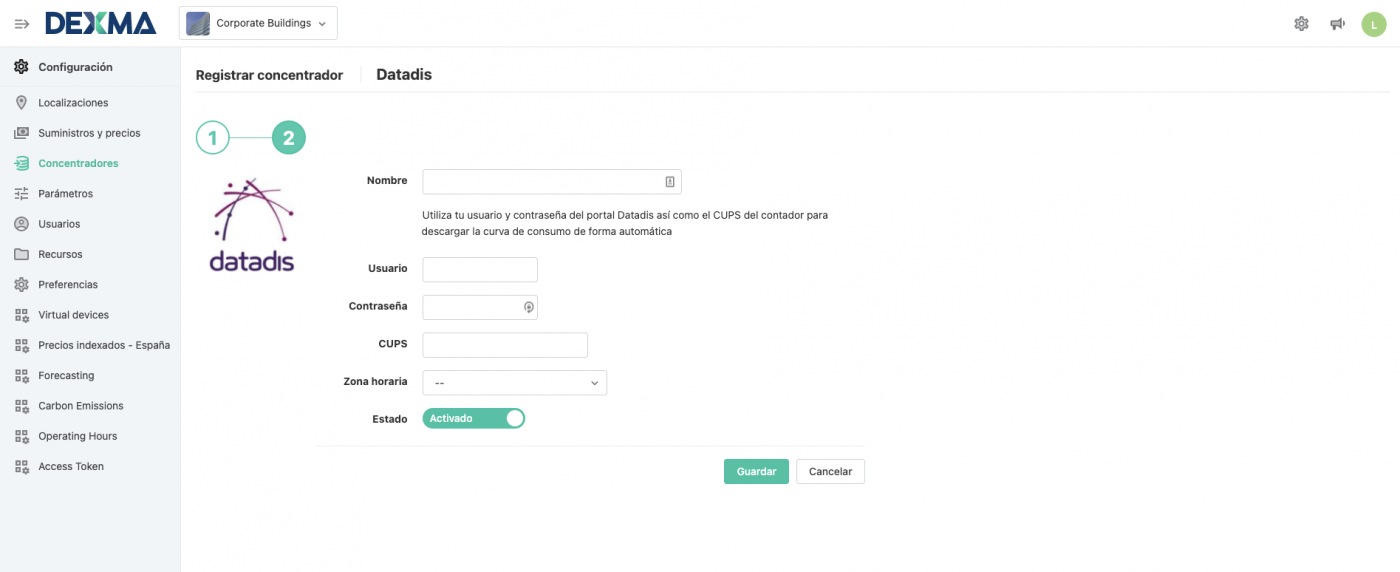1400x572 pixels.
Task: Click the Usuarios person icon
Action: pyautogui.click(x=21, y=224)
